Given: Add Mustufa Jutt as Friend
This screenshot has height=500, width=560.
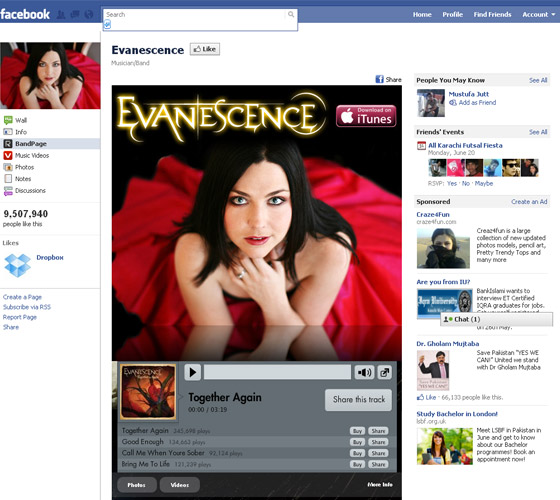Looking at the screenshot, I should click(472, 103).
